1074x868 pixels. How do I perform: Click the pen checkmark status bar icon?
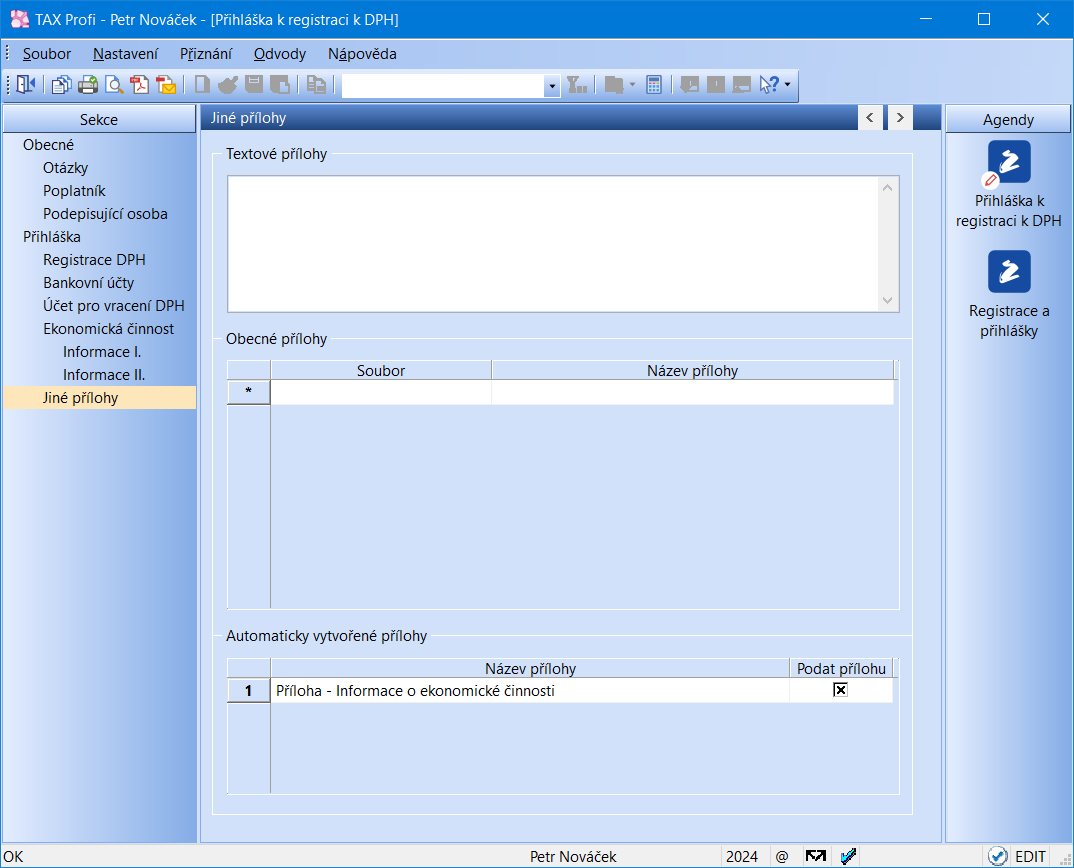click(x=848, y=856)
